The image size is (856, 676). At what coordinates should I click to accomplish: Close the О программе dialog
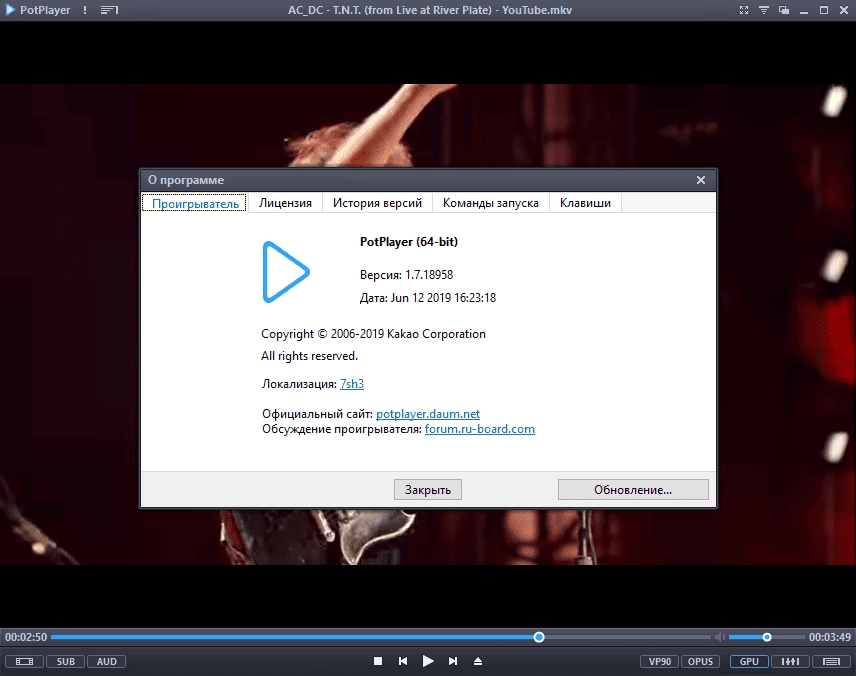point(701,180)
